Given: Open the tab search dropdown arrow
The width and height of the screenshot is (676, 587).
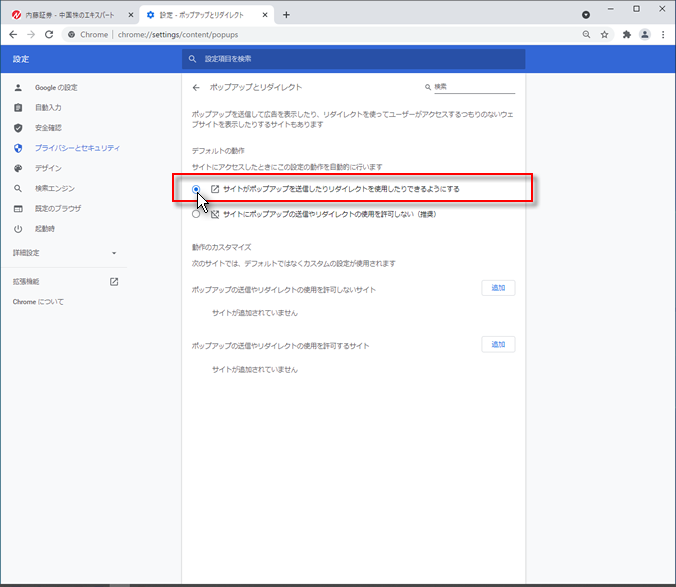Looking at the screenshot, I should (586, 15).
